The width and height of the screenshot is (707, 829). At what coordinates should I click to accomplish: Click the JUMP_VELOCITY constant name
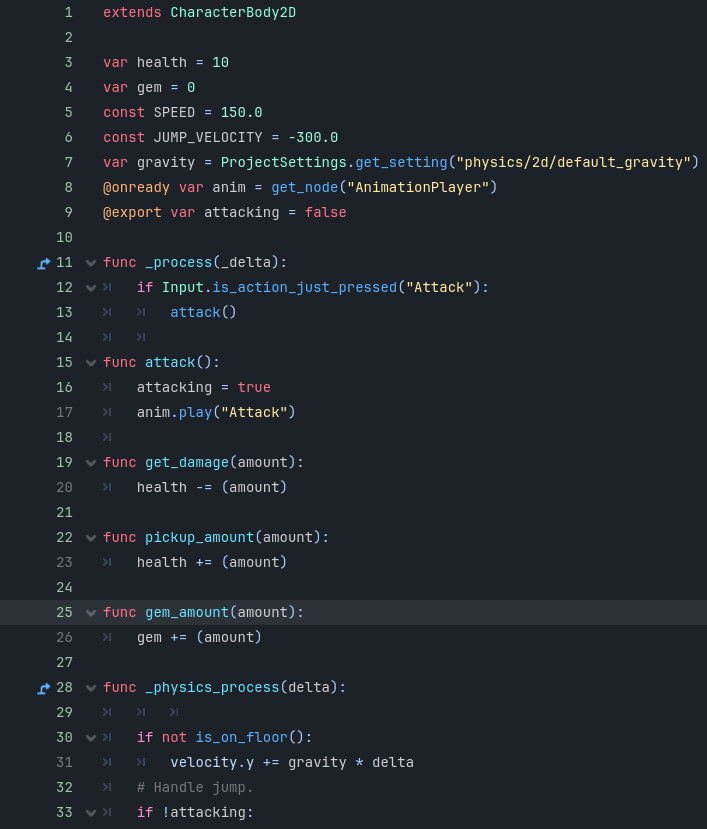tap(208, 137)
